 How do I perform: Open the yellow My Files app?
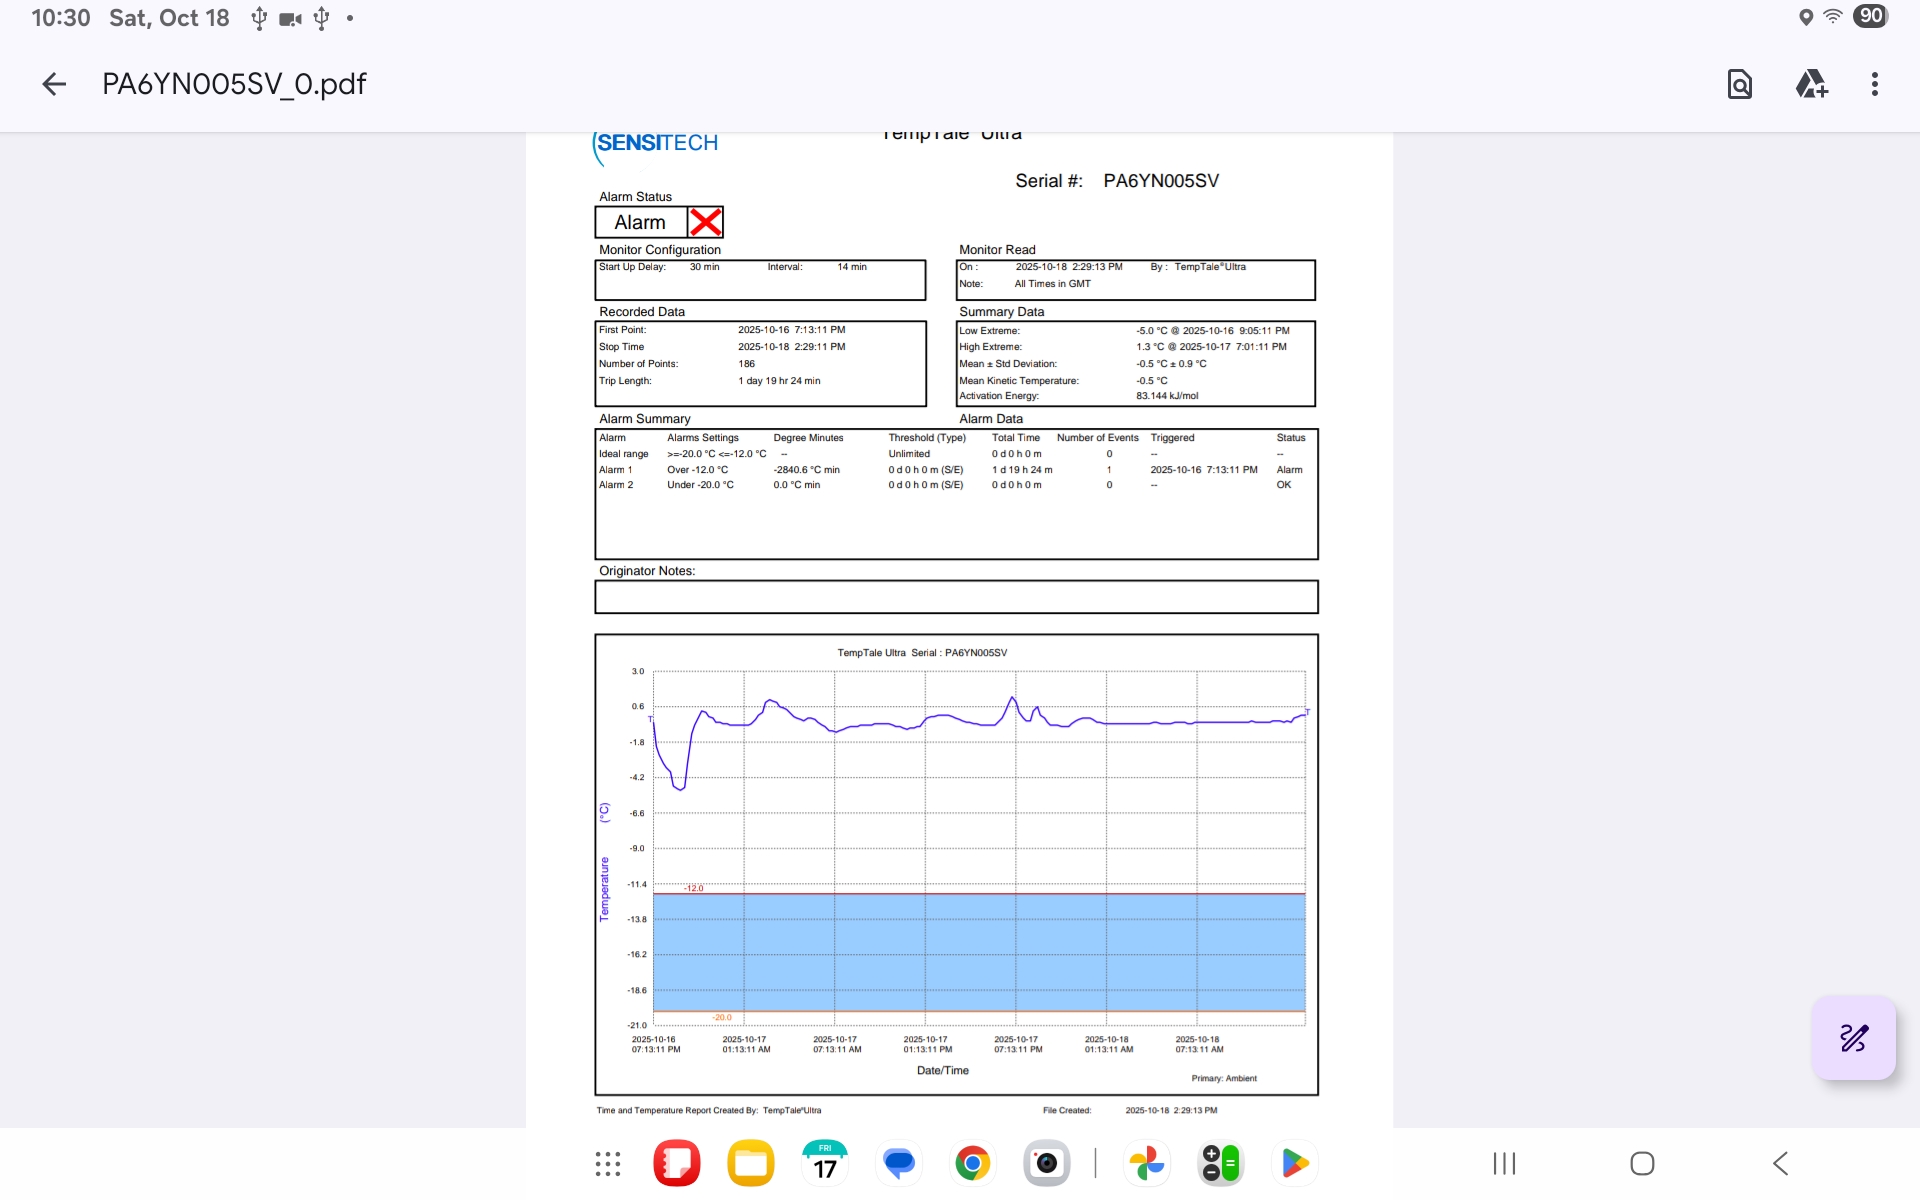(x=751, y=1164)
